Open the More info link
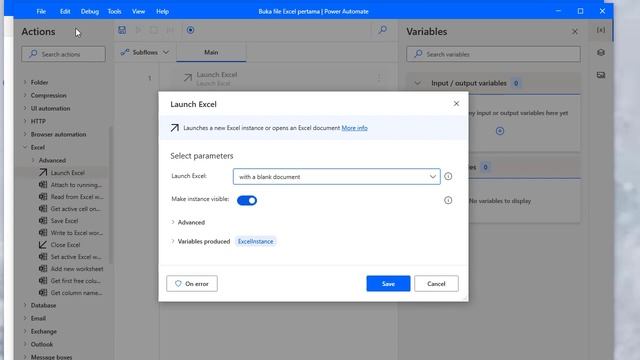The height and width of the screenshot is (360, 640). pos(354,128)
